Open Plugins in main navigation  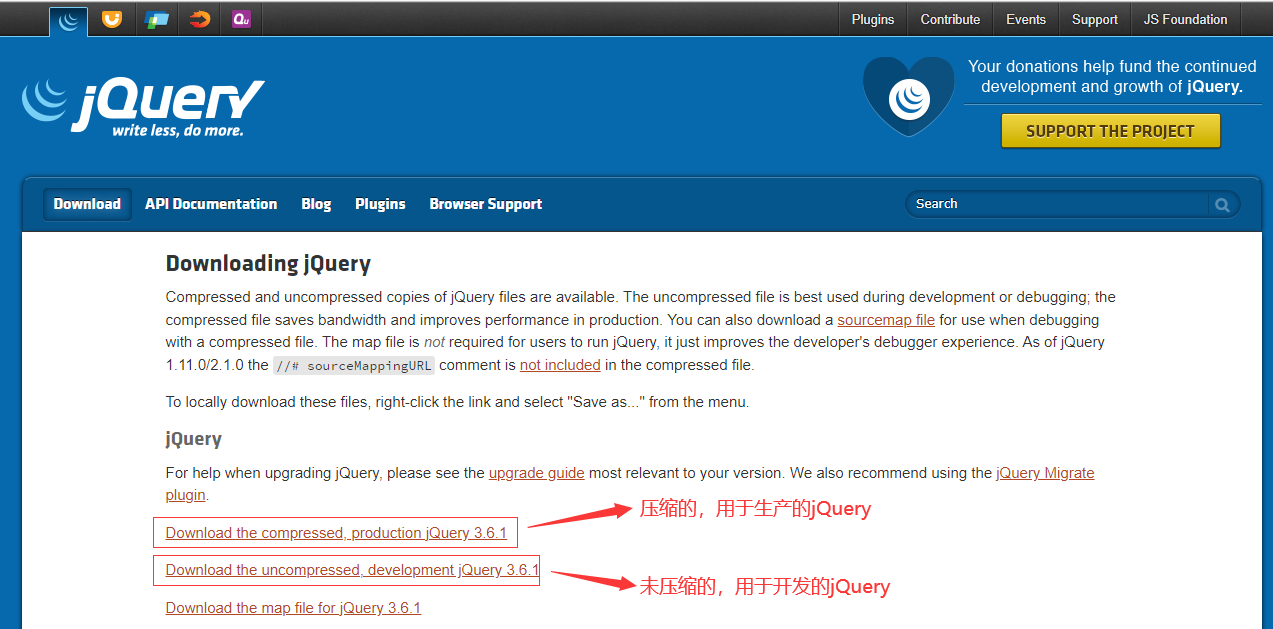pyautogui.click(x=380, y=204)
